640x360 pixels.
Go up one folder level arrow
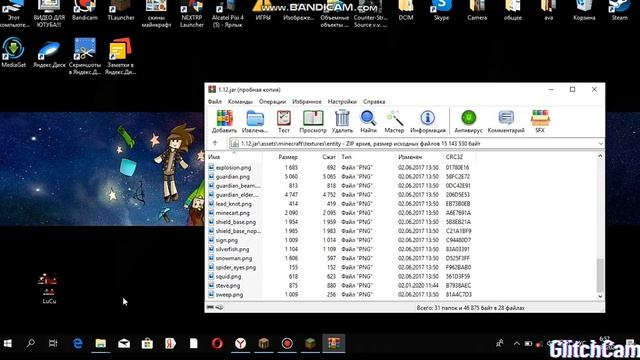coord(215,143)
